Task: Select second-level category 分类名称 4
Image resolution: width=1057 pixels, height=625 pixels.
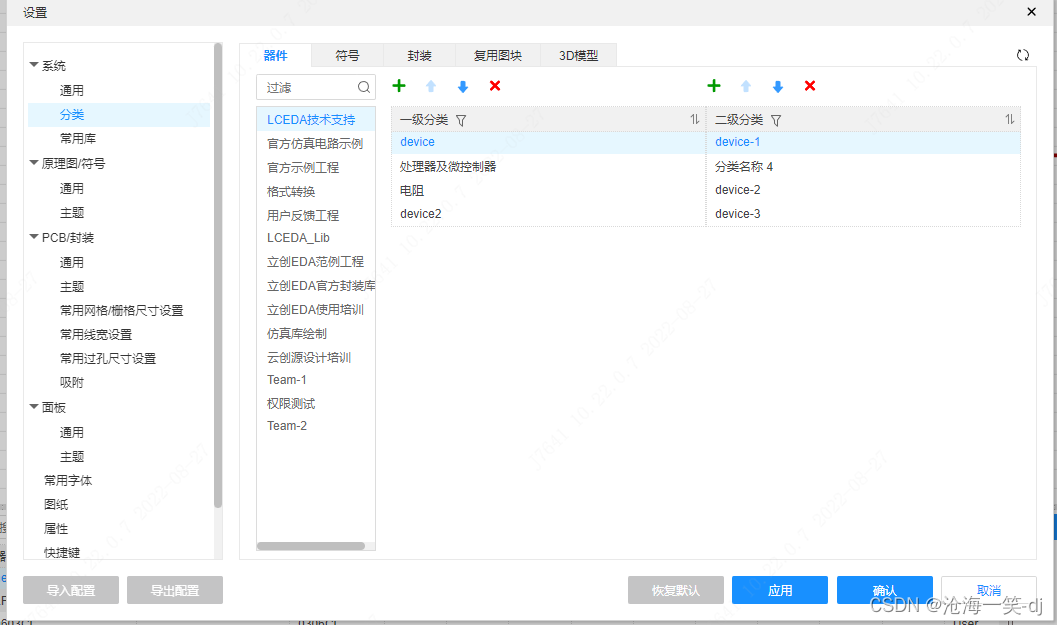Action: click(x=863, y=166)
